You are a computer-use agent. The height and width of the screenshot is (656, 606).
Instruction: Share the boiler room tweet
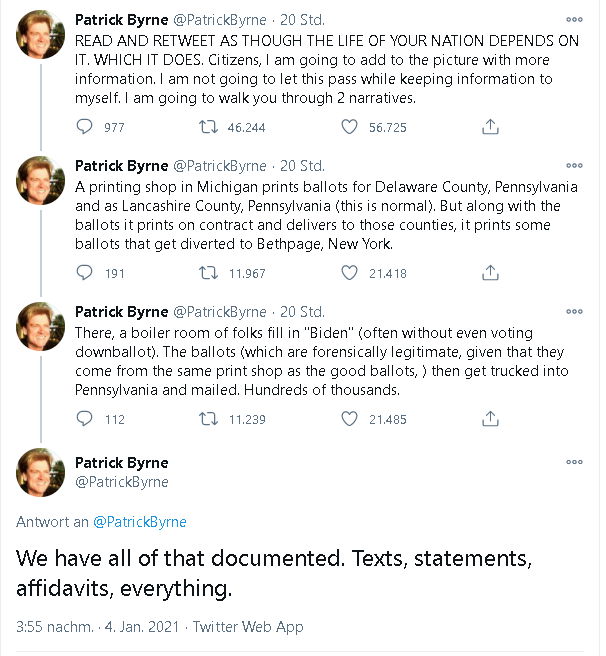[490, 419]
